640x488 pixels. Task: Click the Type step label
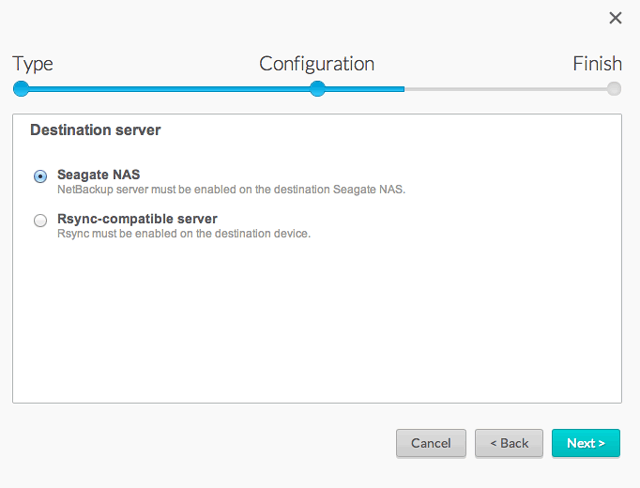(33, 64)
